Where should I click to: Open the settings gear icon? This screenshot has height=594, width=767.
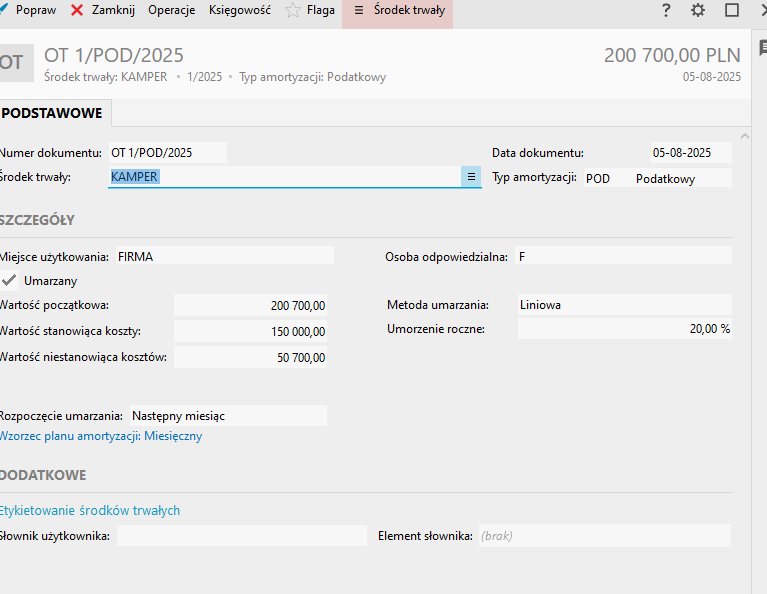(x=698, y=10)
